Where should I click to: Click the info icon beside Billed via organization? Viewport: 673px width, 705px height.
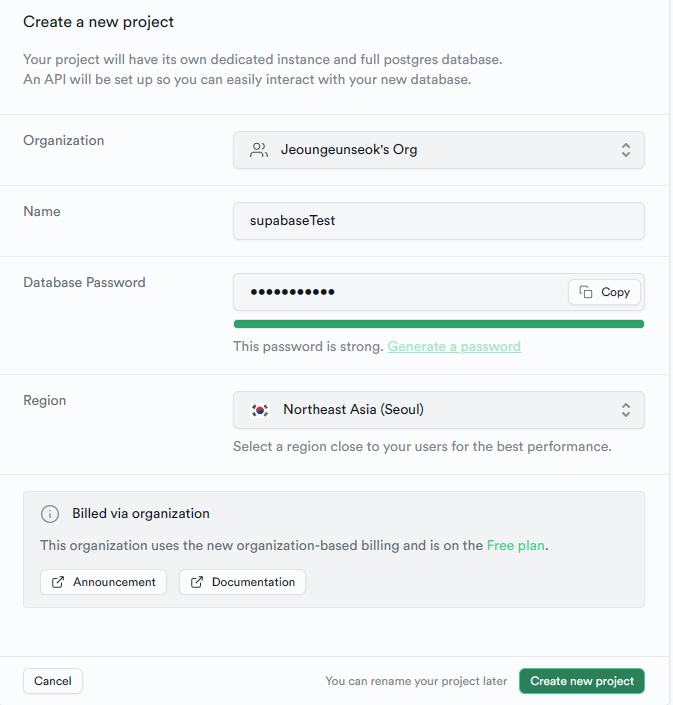pyautogui.click(x=50, y=514)
